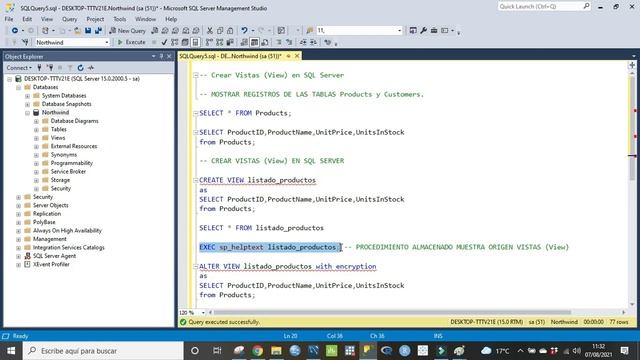Image resolution: width=640 pixels, height=360 pixels.
Task: Click the Parse checkmark icon
Action: pyautogui.click(x=164, y=42)
